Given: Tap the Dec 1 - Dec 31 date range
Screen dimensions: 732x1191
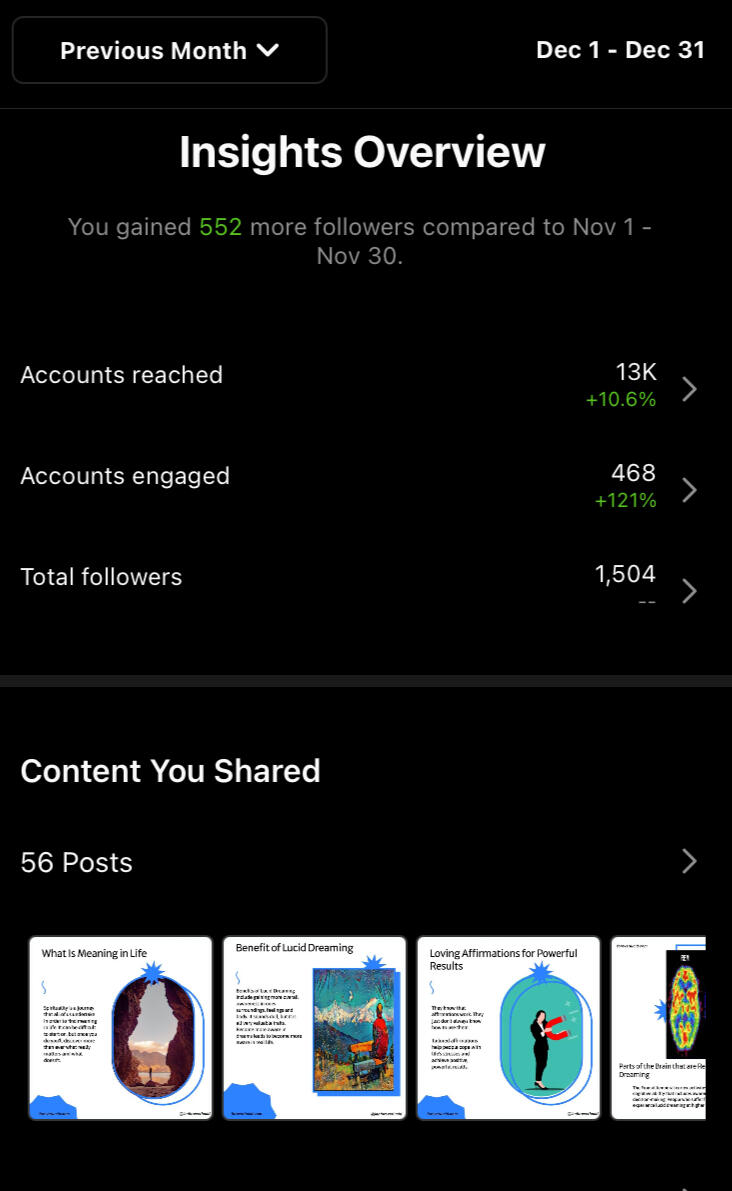Looking at the screenshot, I should (620, 50).
